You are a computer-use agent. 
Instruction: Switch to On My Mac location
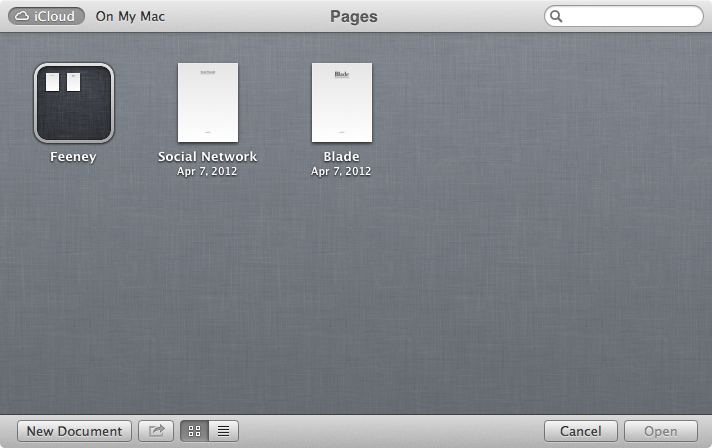coord(130,16)
